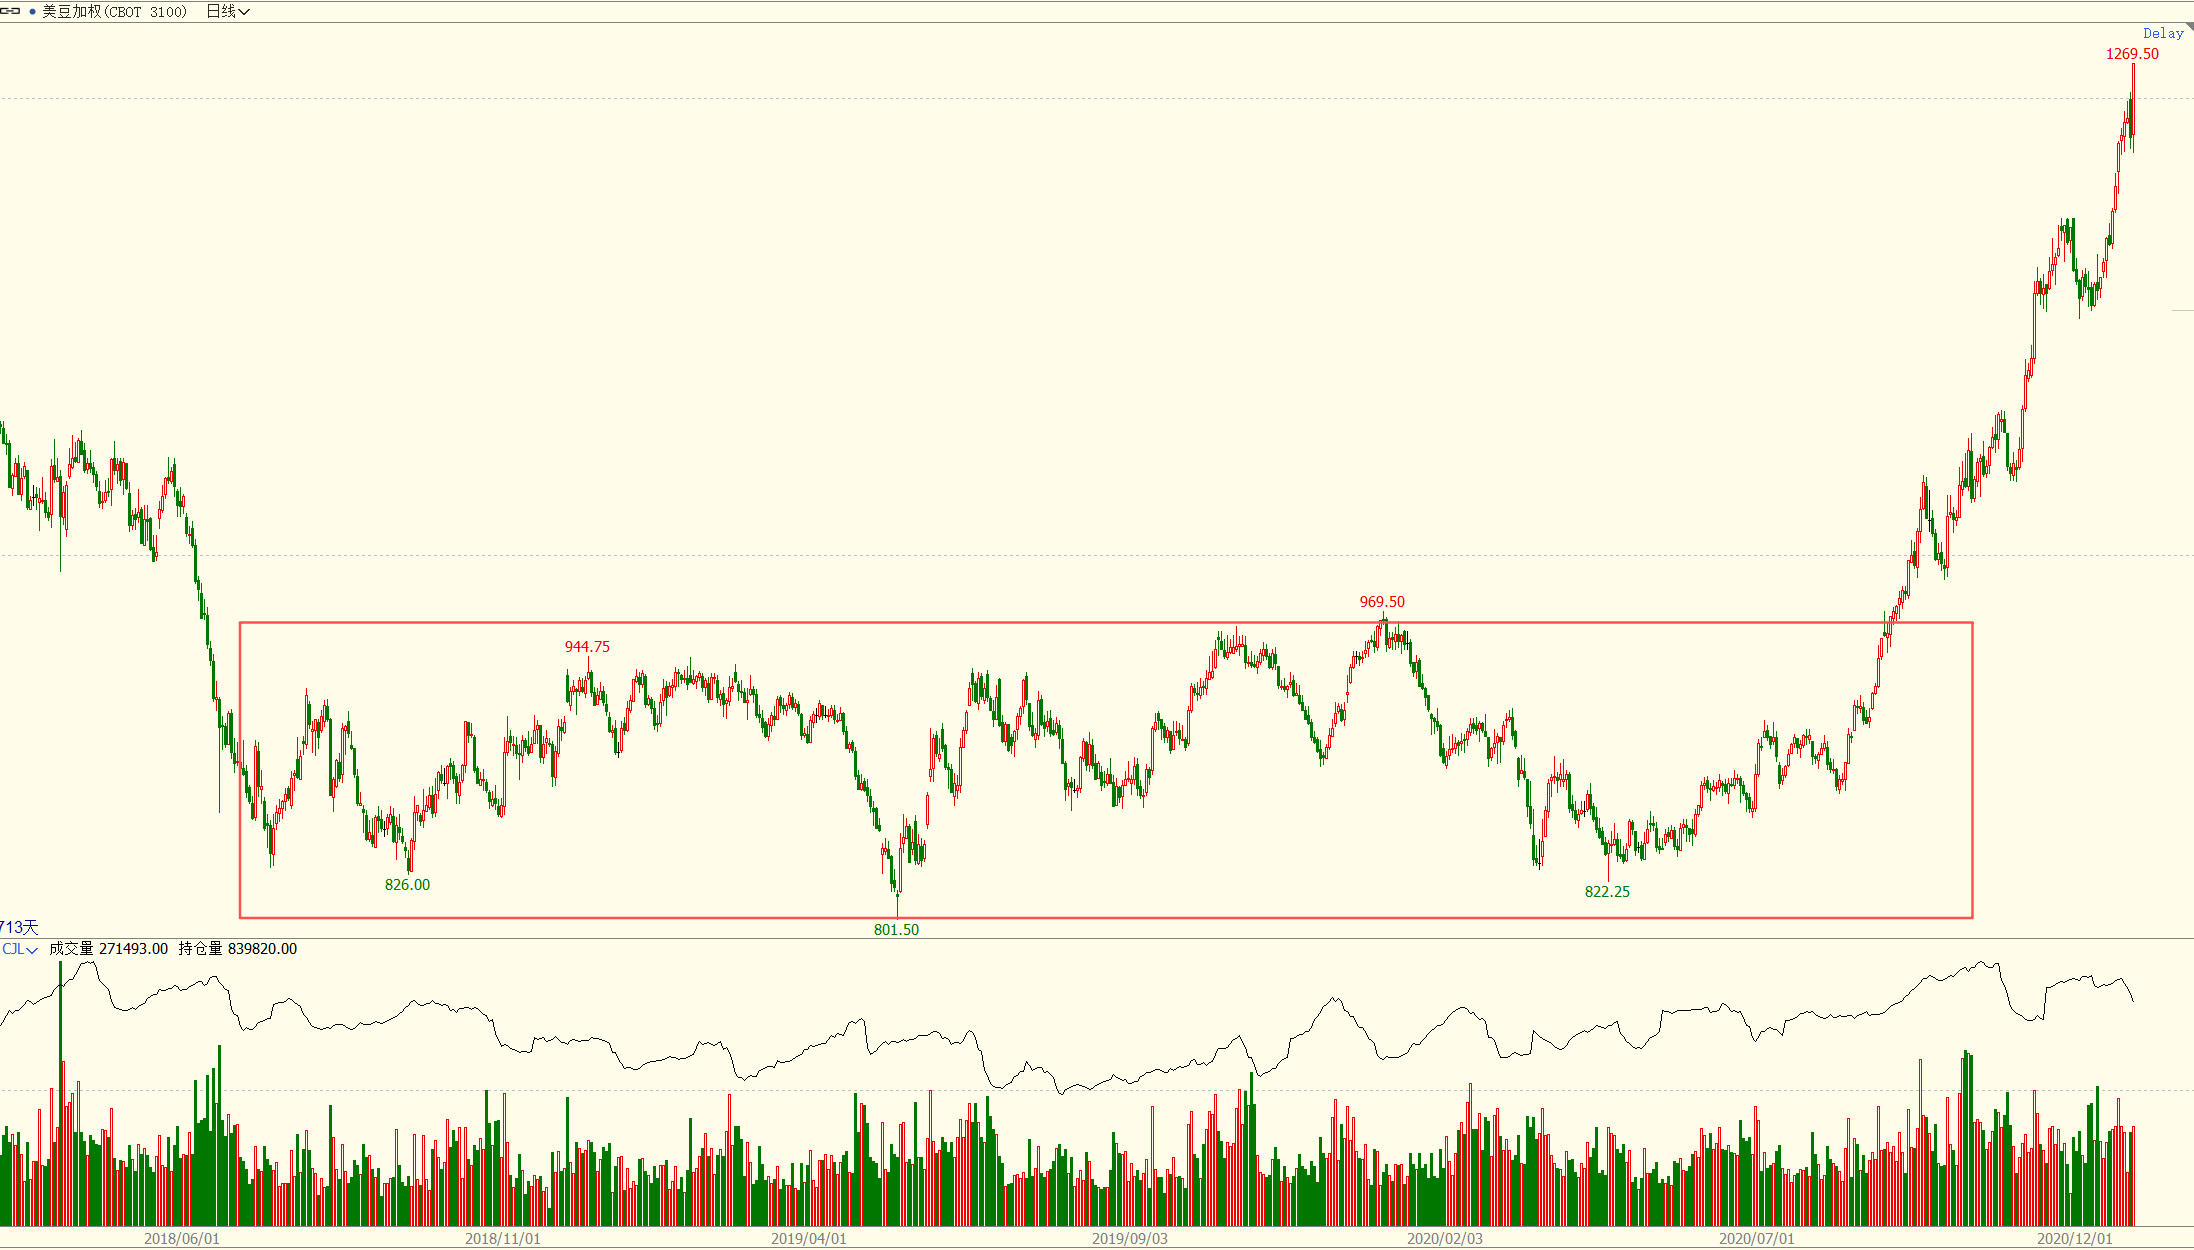Click the 713天 range label
Image resolution: width=2194 pixels, height=1250 pixels.
coord(18,927)
